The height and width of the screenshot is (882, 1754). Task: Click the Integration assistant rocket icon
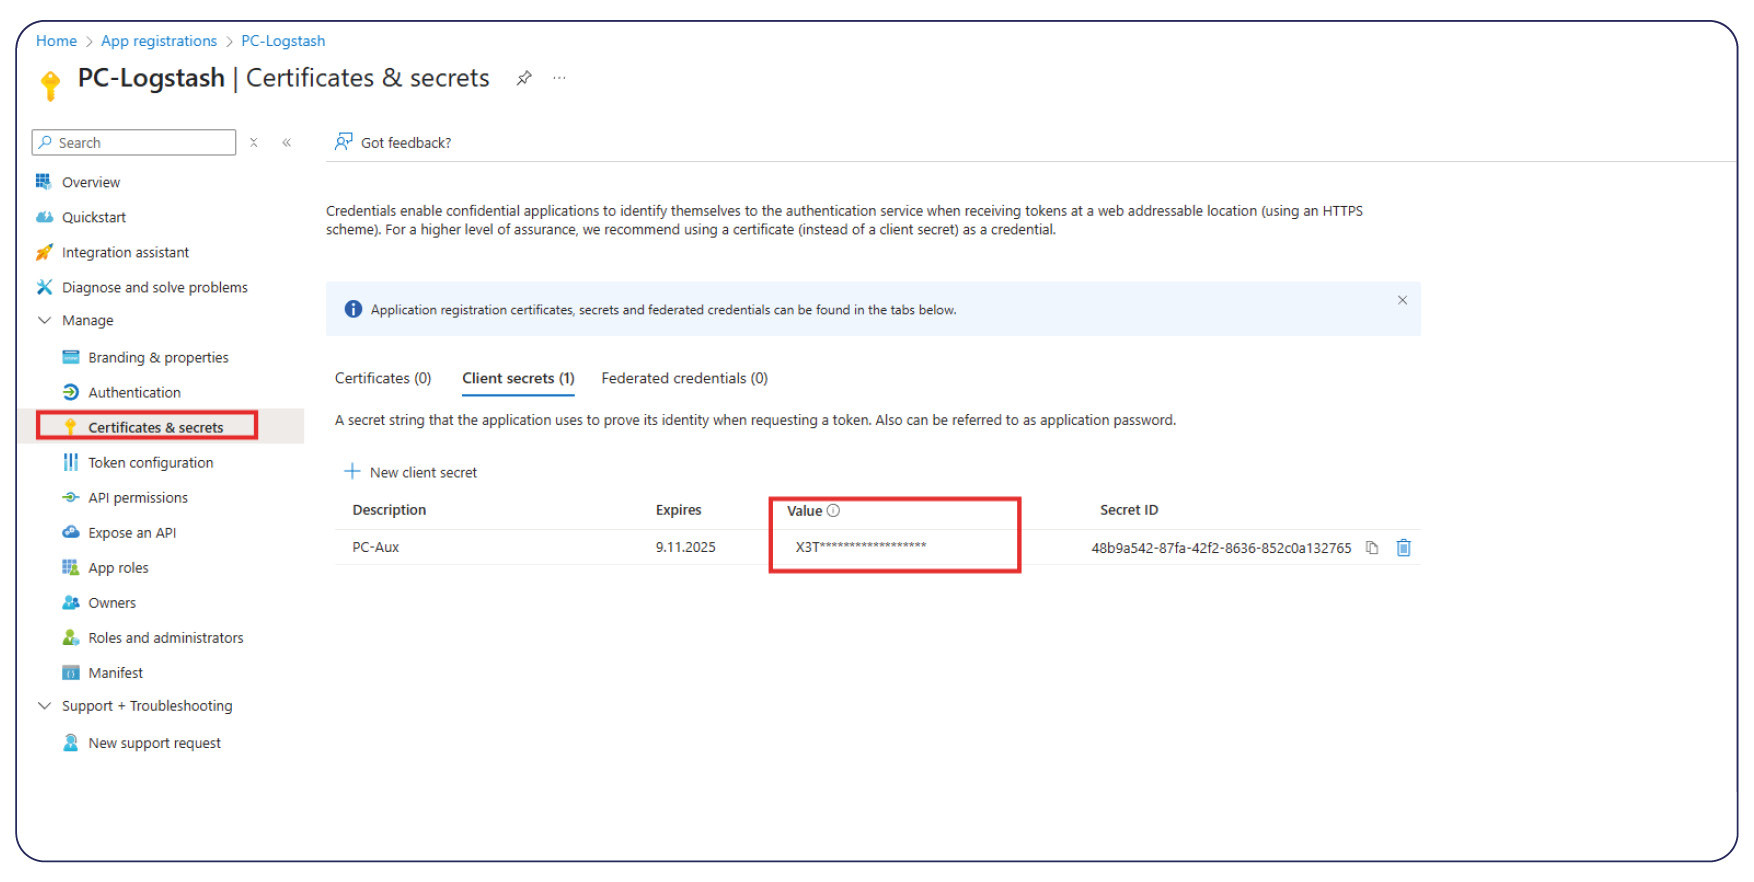pos(44,252)
